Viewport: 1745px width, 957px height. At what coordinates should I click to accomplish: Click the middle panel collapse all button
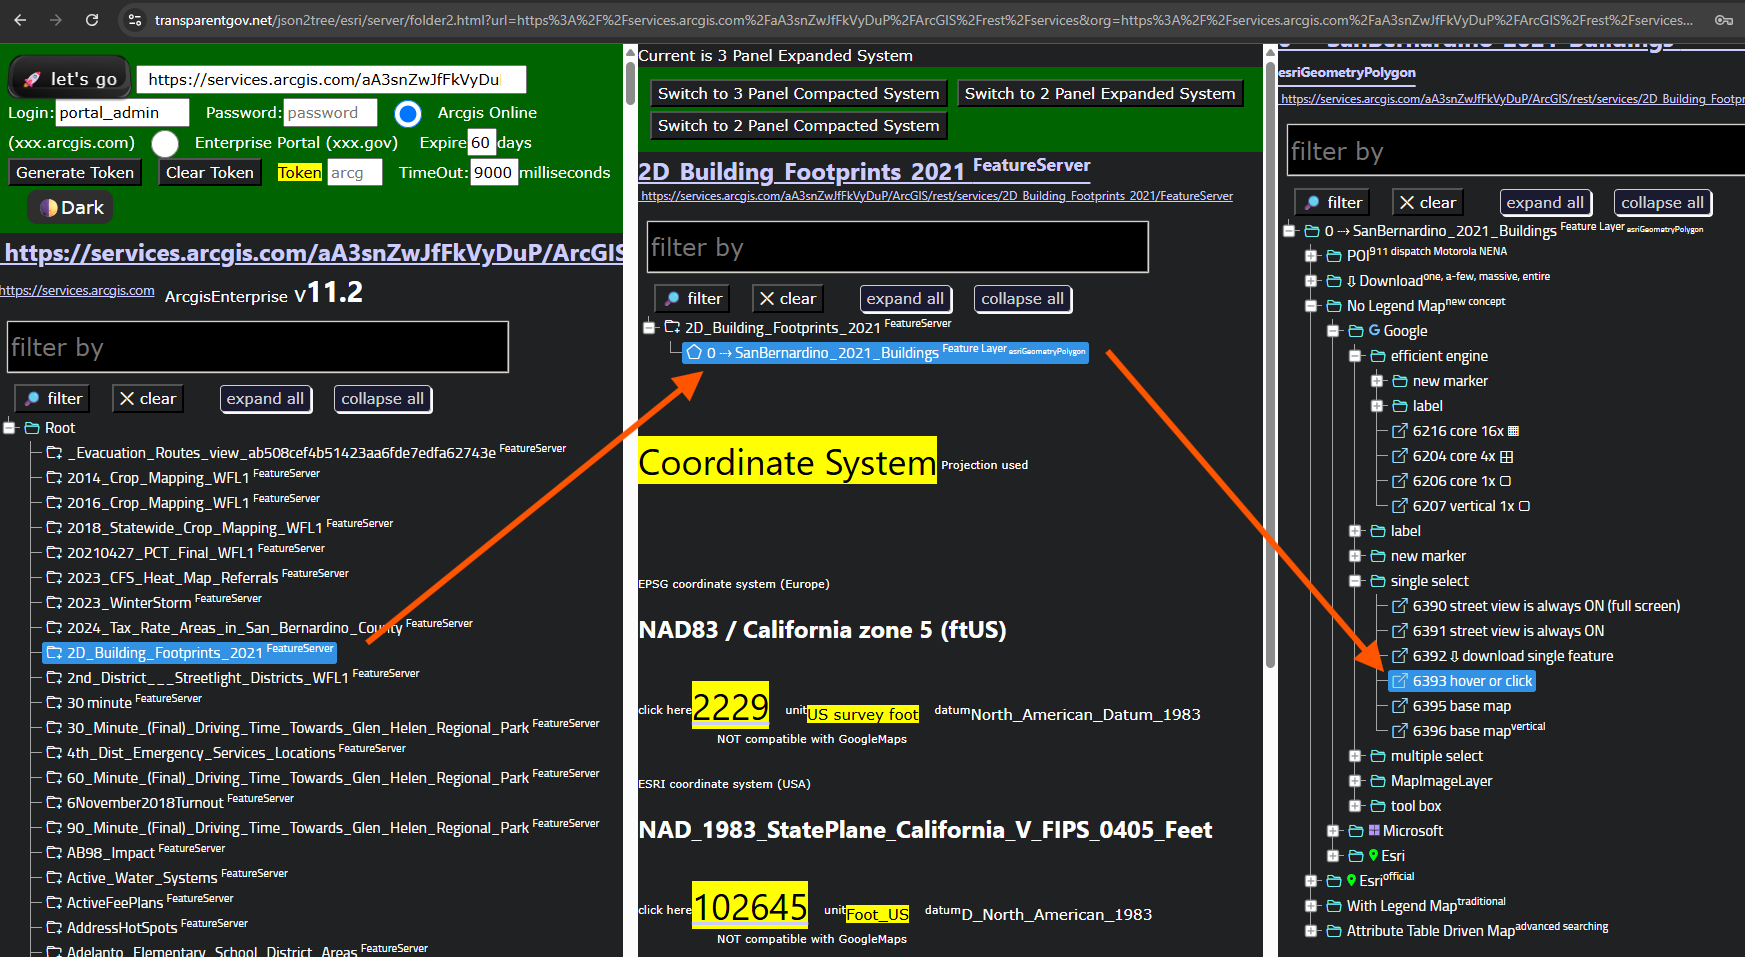point(1022,298)
